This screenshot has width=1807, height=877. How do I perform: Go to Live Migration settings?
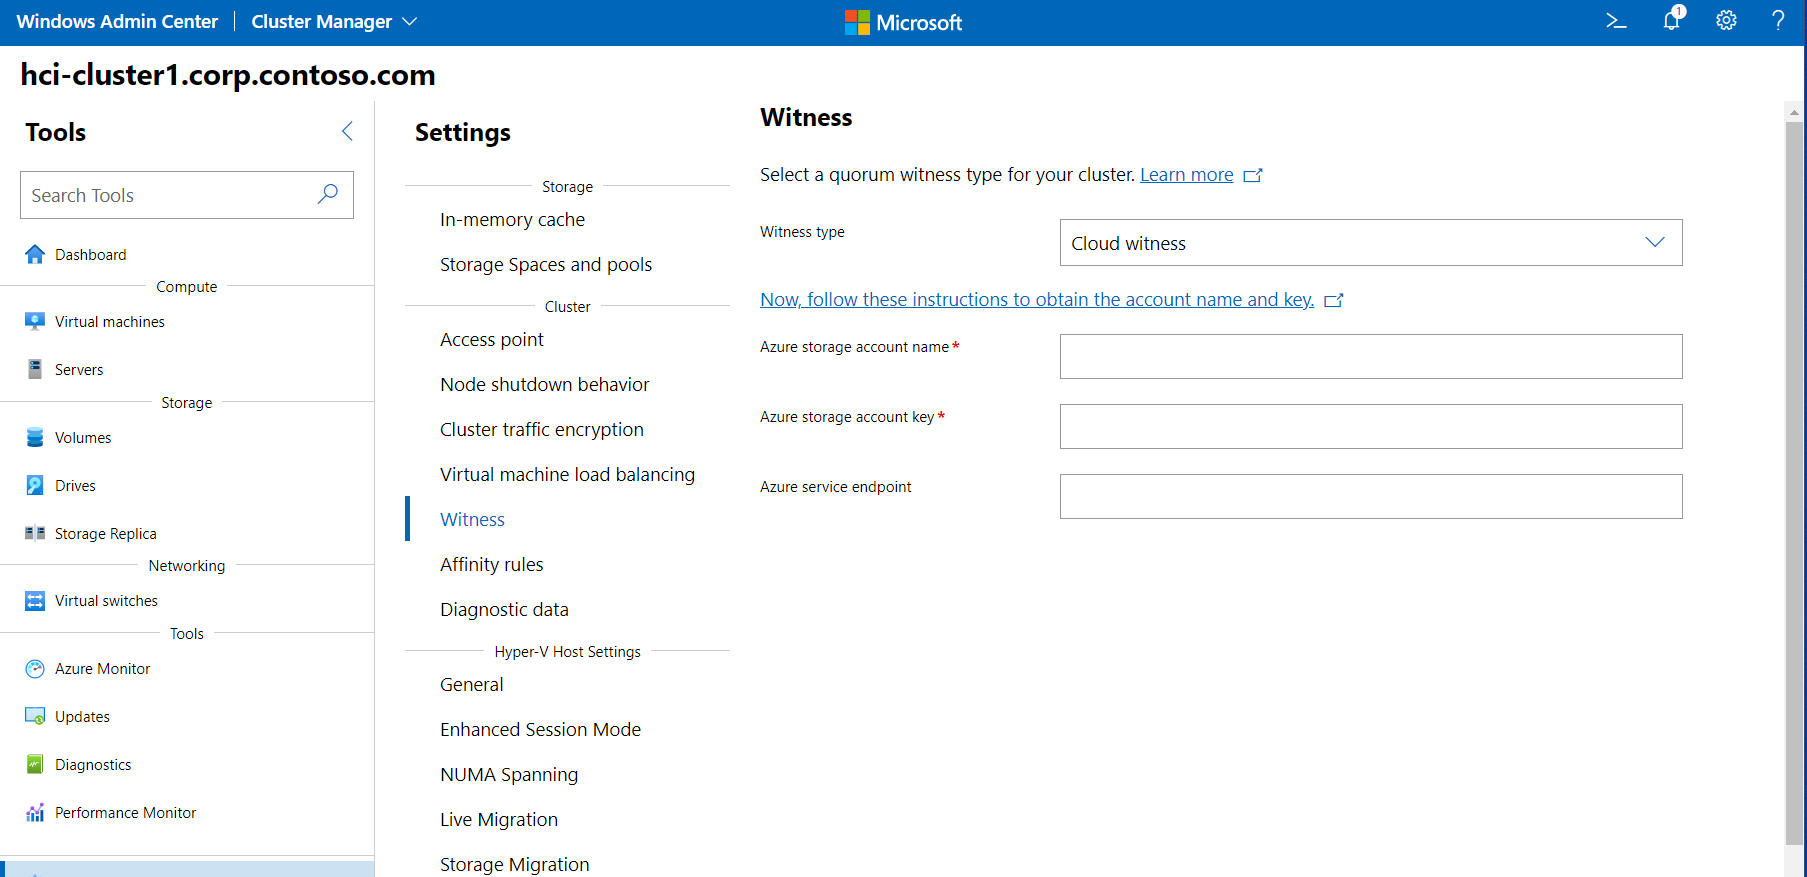coord(498,820)
